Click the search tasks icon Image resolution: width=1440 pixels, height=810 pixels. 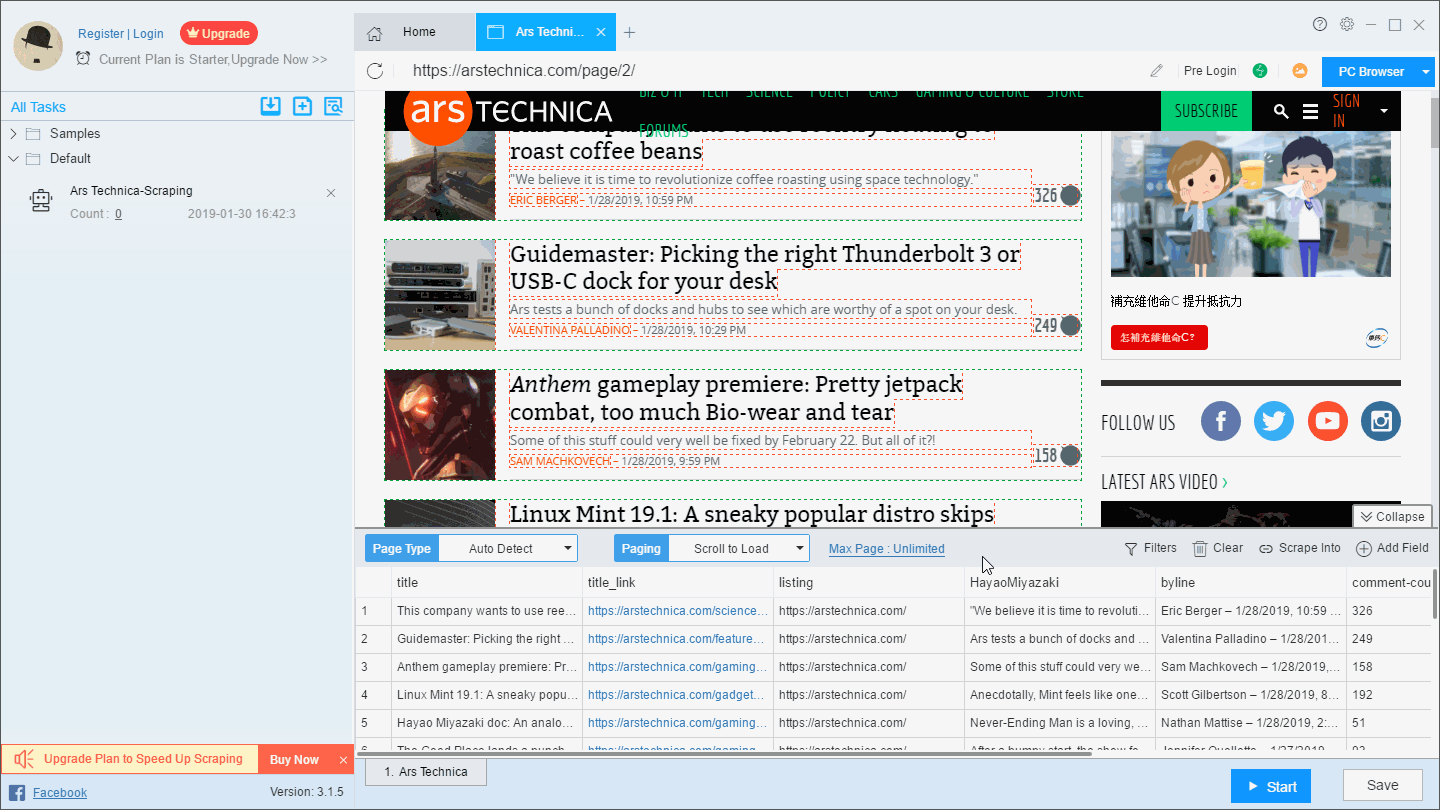[333, 106]
